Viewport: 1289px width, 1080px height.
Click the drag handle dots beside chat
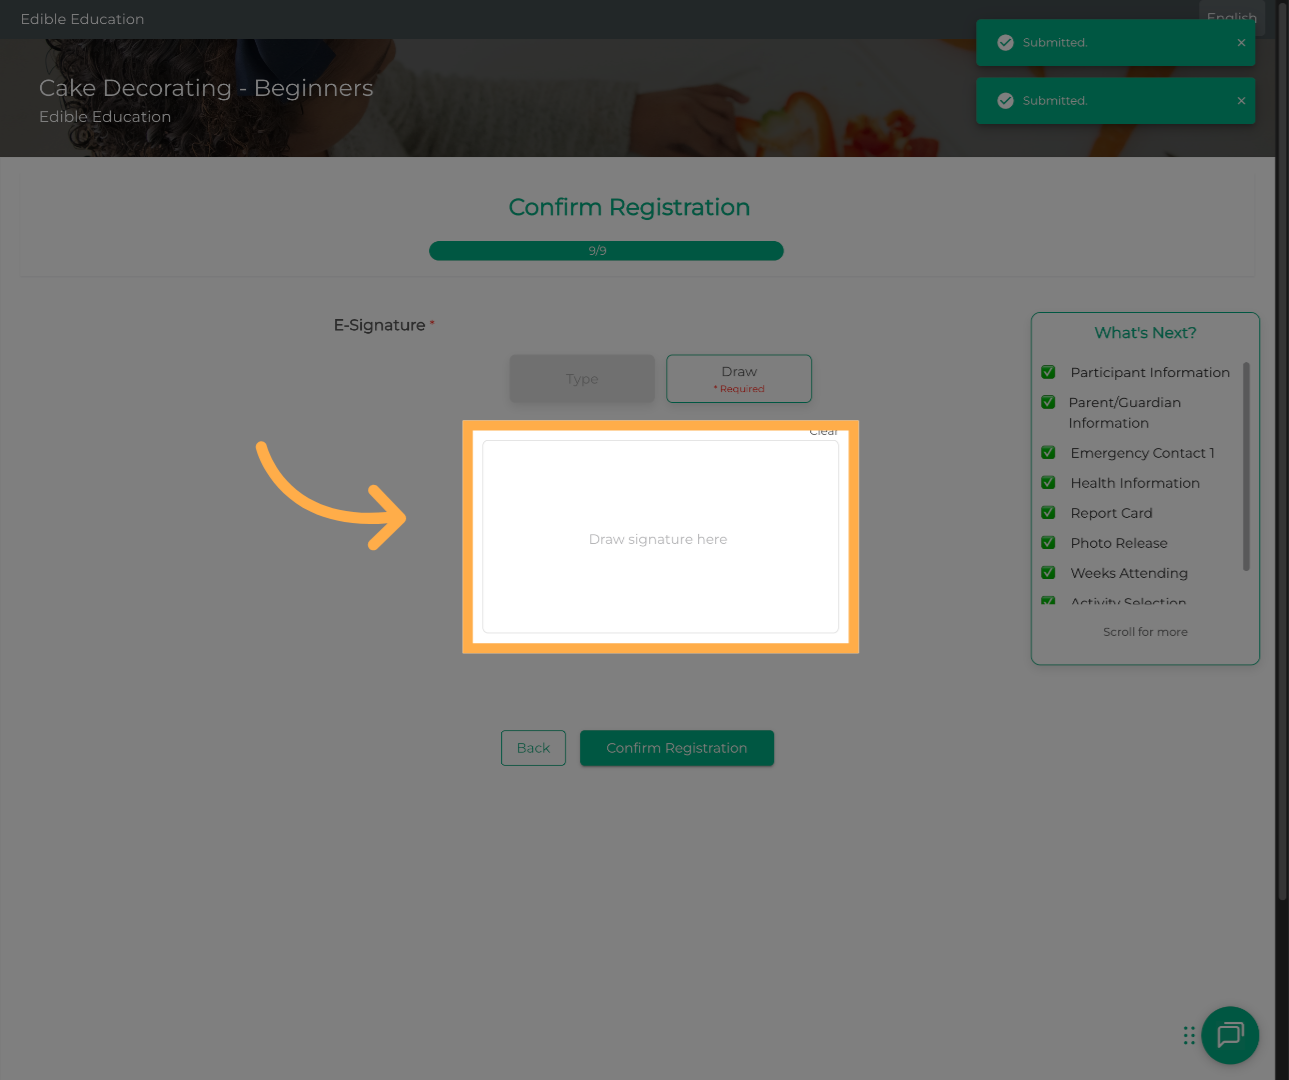[1189, 1035]
